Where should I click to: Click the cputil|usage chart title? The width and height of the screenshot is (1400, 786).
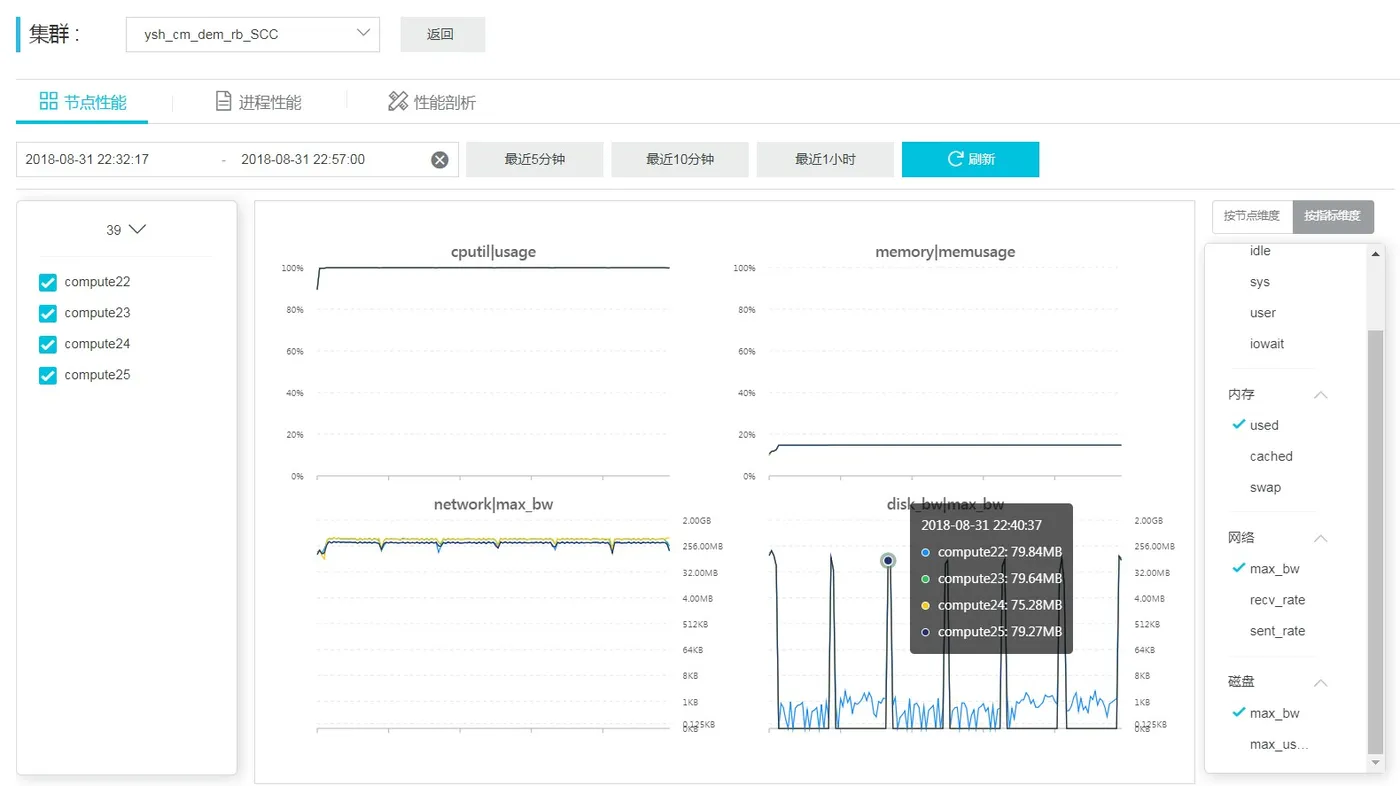[x=493, y=252]
